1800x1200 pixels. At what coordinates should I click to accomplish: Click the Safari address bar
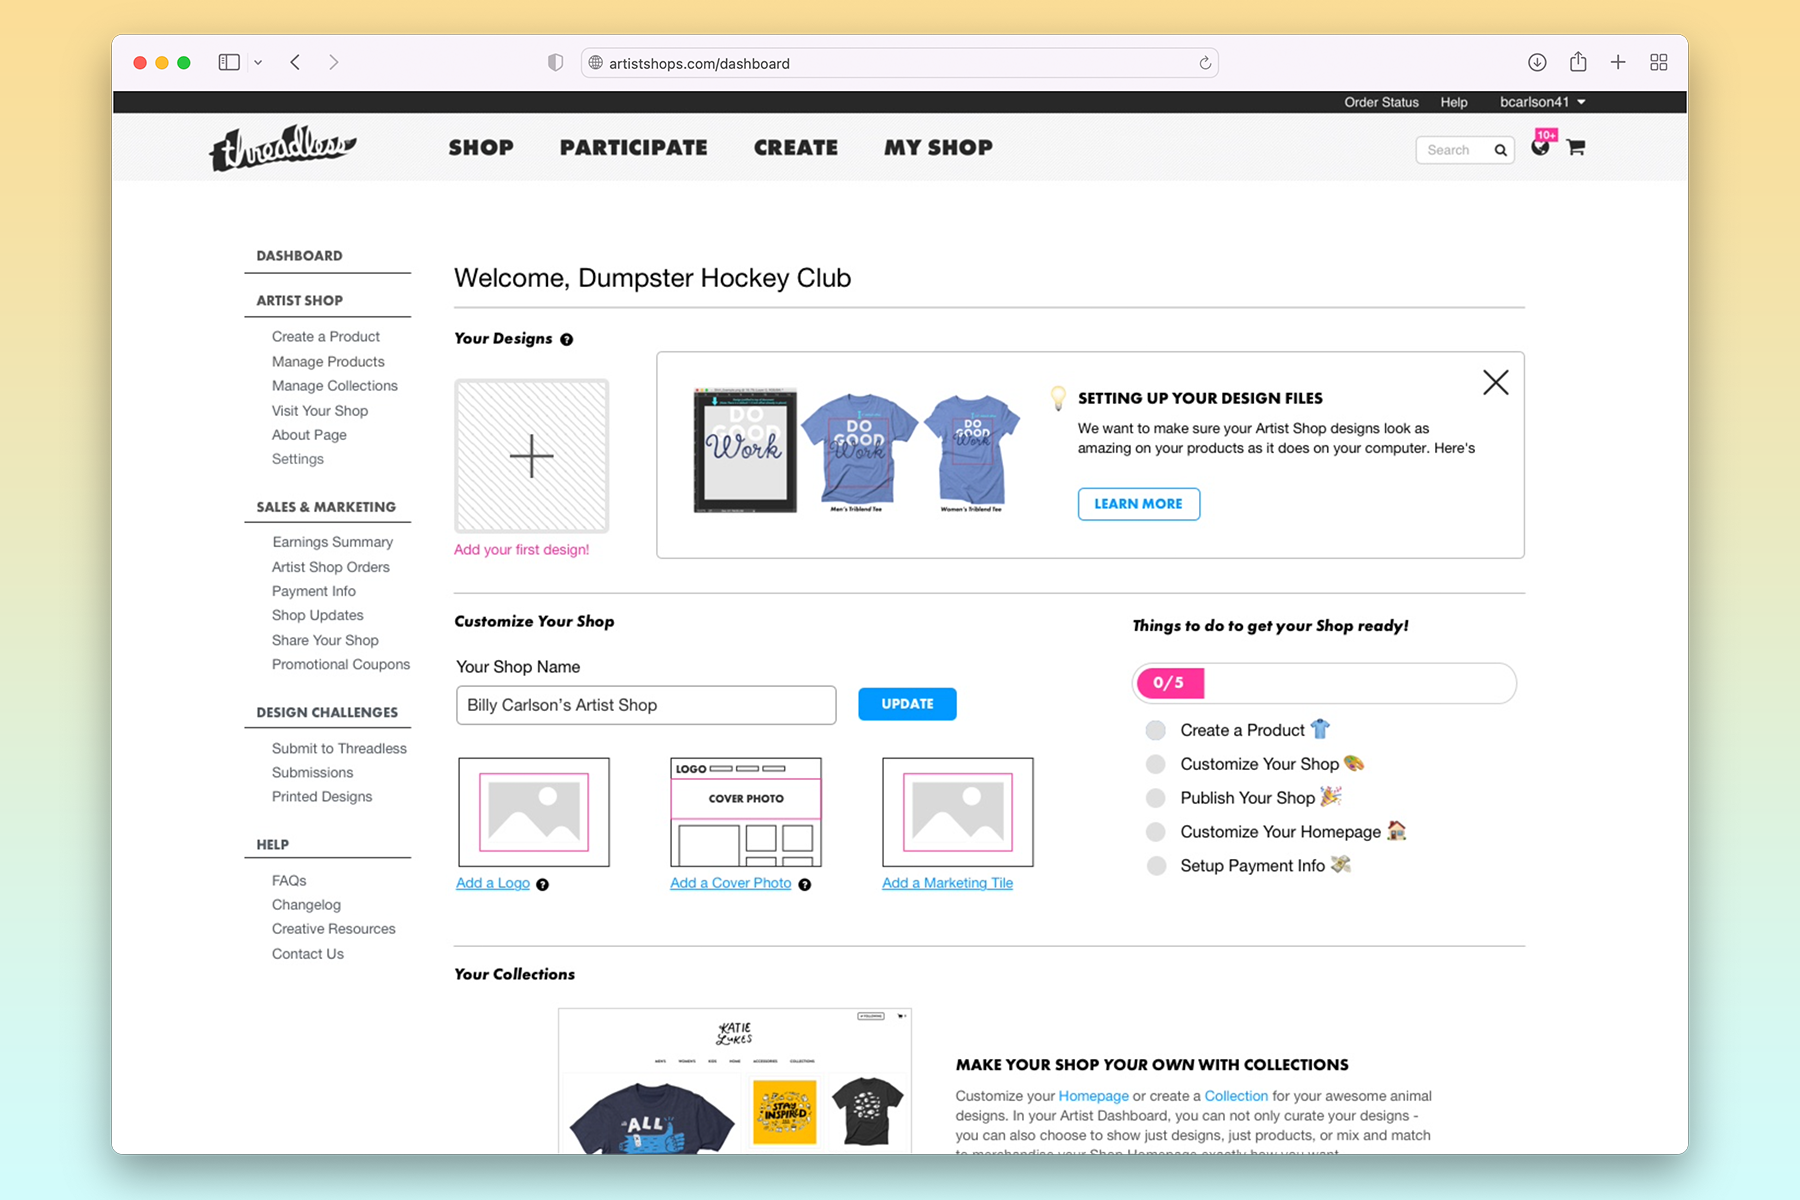click(900, 63)
